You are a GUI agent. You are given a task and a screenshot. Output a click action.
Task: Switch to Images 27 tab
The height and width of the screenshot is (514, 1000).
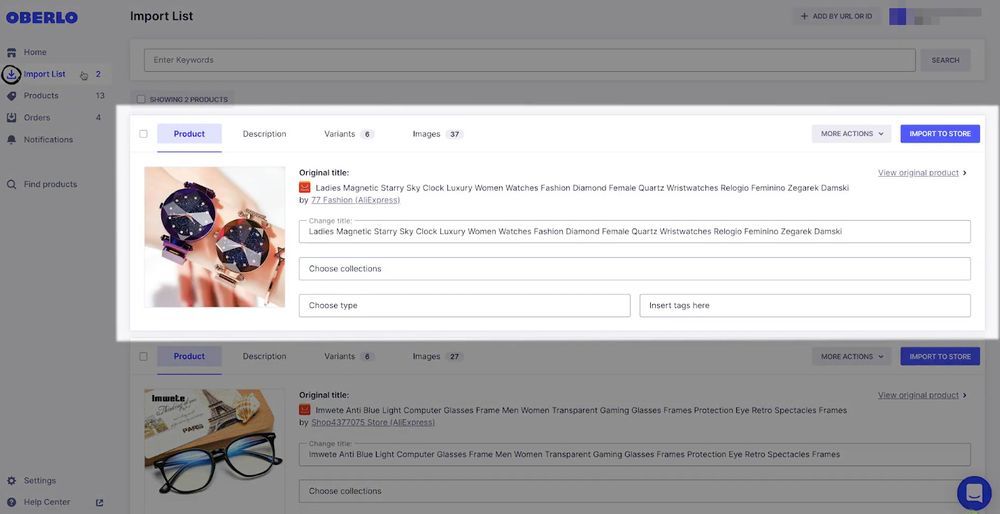coord(438,356)
